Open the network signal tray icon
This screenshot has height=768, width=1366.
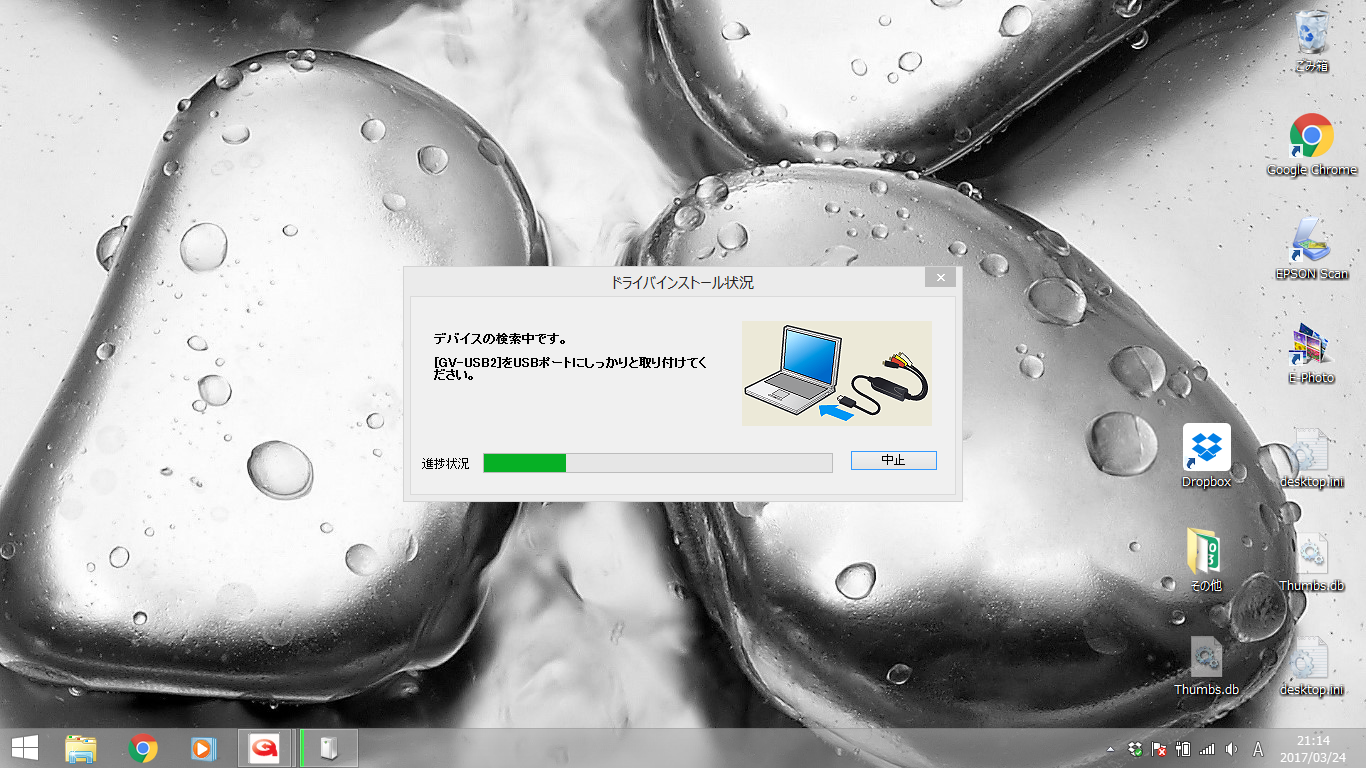[x=1207, y=749]
